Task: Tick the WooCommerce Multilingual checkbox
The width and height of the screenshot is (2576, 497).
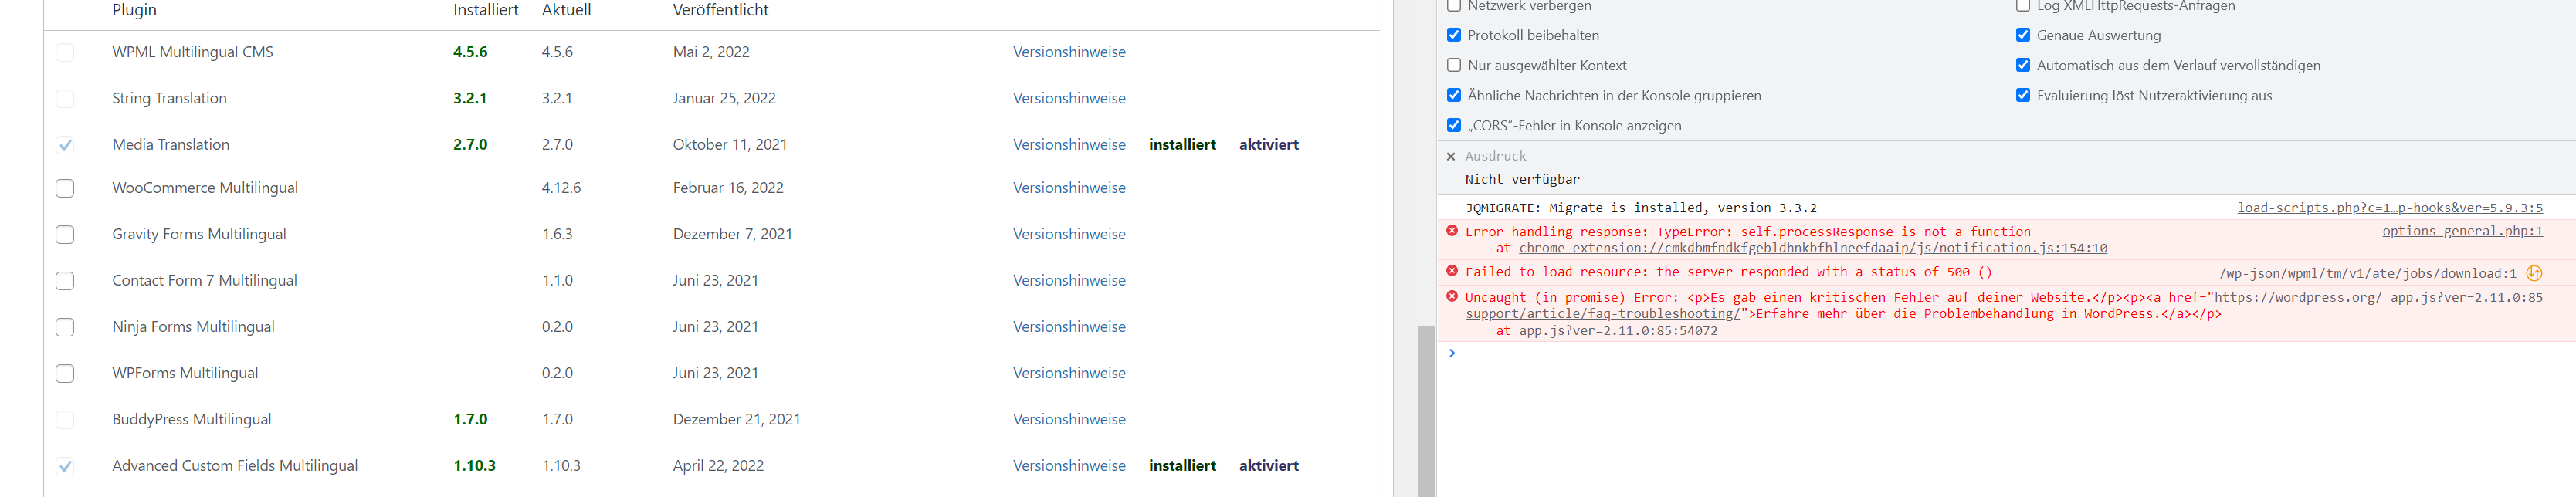Action: pyautogui.click(x=65, y=188)
